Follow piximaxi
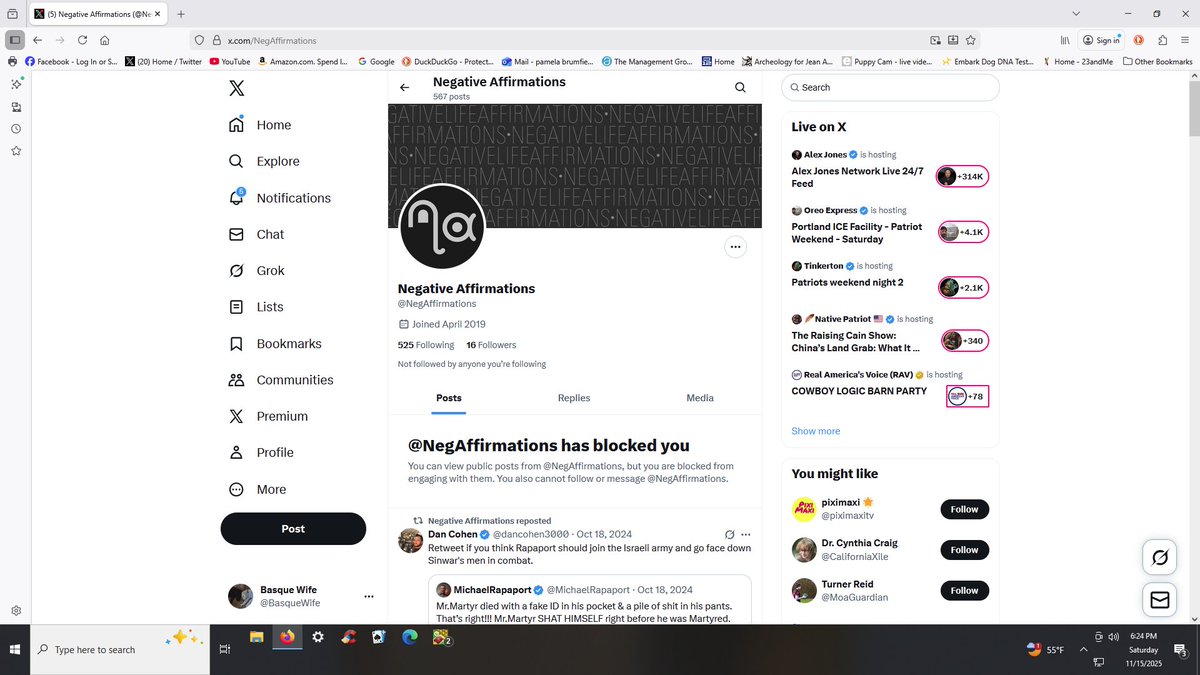This screenshot has height=675, width=1200. 965,509
